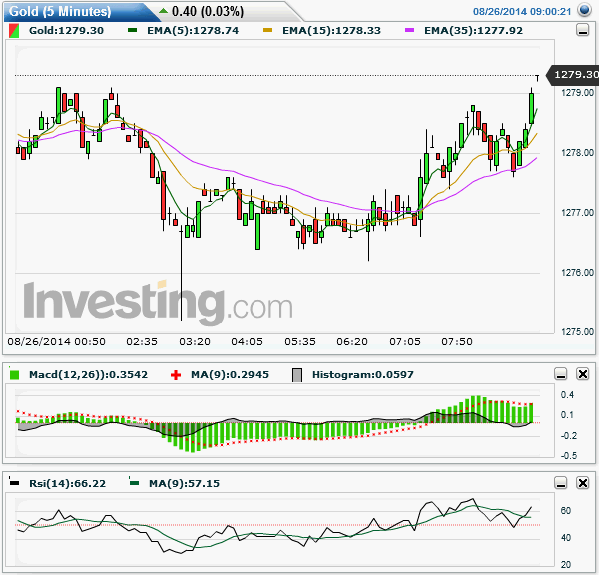Click the yellow EMA(15) legend swatch
599x575 pixels.
coord(267,30)
